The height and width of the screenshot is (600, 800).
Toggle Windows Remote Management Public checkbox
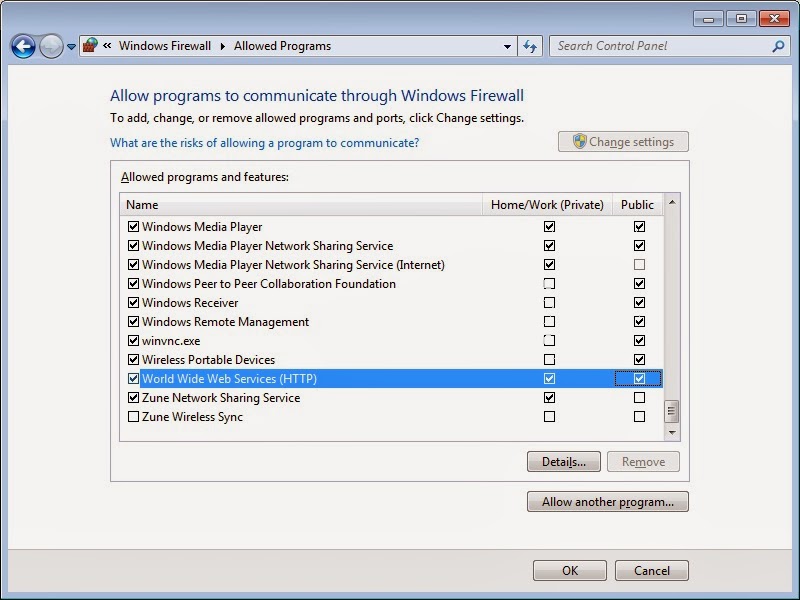pyautogui.click(x=639, y=321)
